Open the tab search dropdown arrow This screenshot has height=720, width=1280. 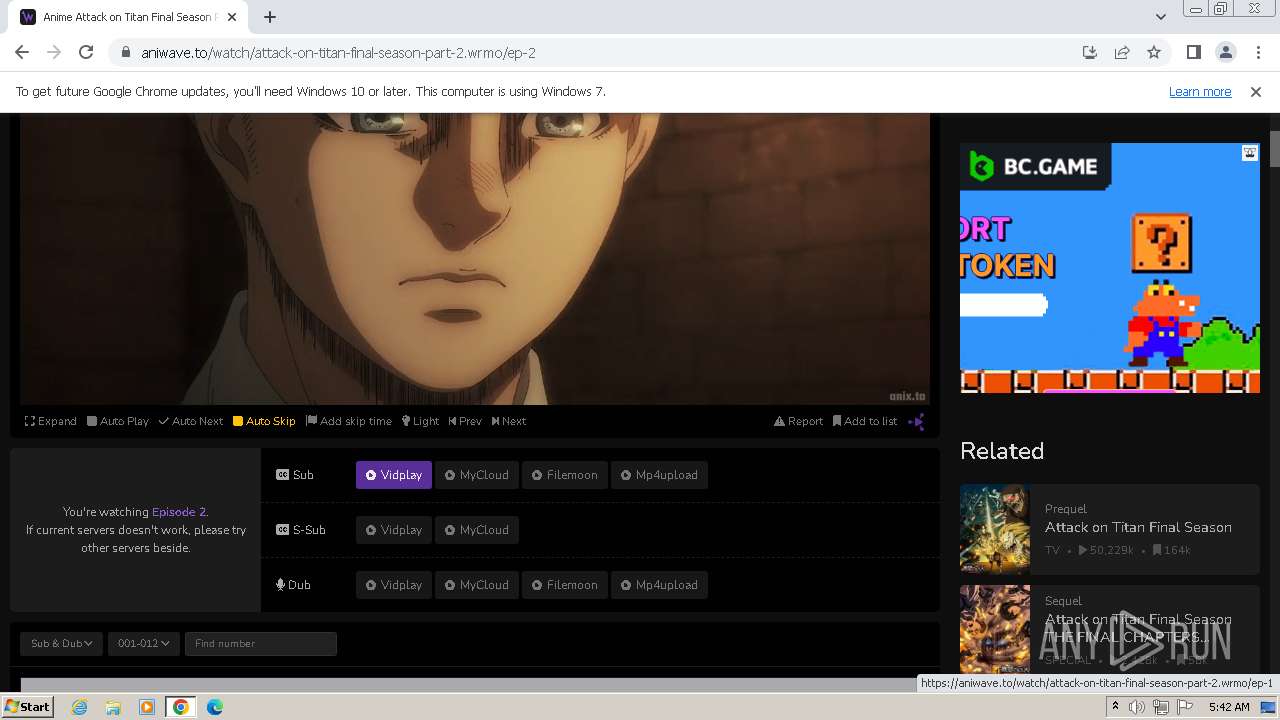(1160, 17)
